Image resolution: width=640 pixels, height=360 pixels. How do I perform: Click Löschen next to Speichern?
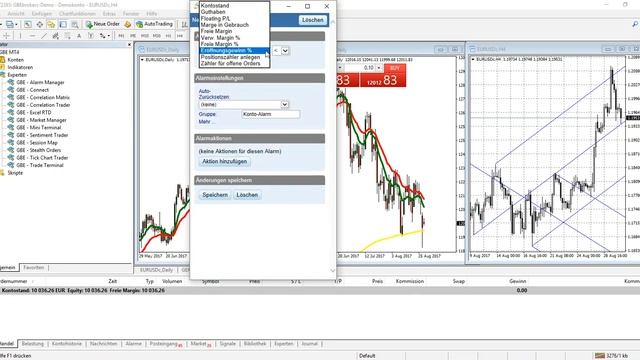[x=247, y=195]
